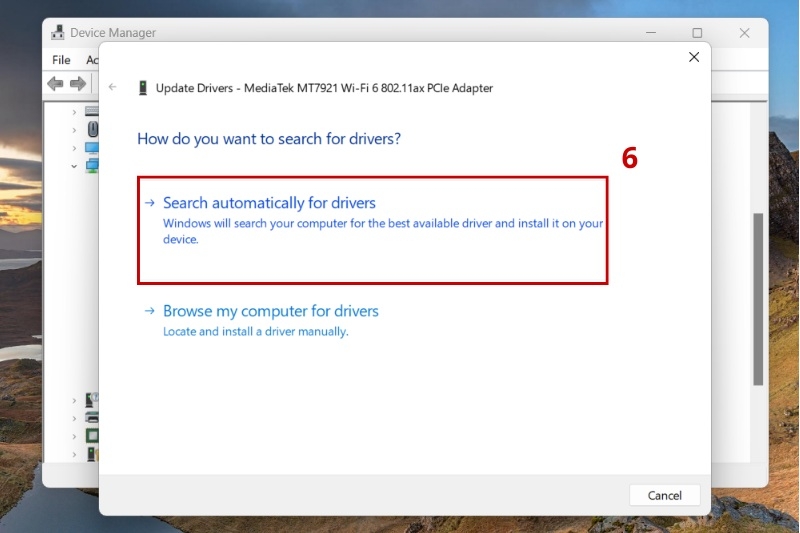Viewport: 800px width, 533px height.
Task: Select the printer category icon in tree
Action: tap(92, 418)
